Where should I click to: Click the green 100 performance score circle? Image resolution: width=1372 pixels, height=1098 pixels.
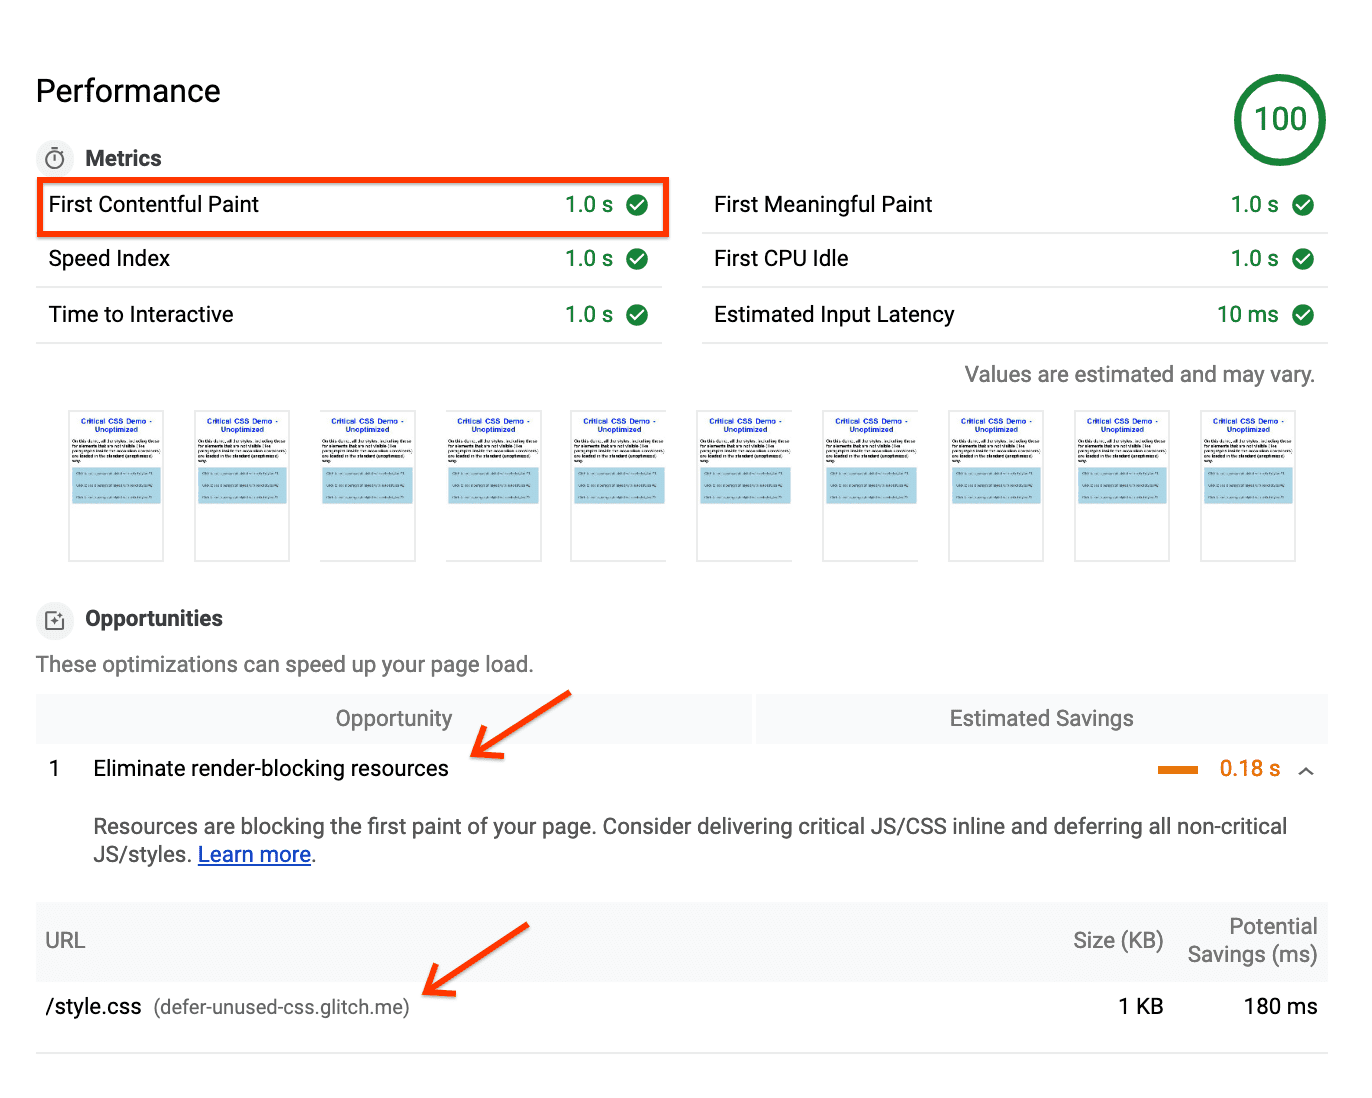[1279, 119]
